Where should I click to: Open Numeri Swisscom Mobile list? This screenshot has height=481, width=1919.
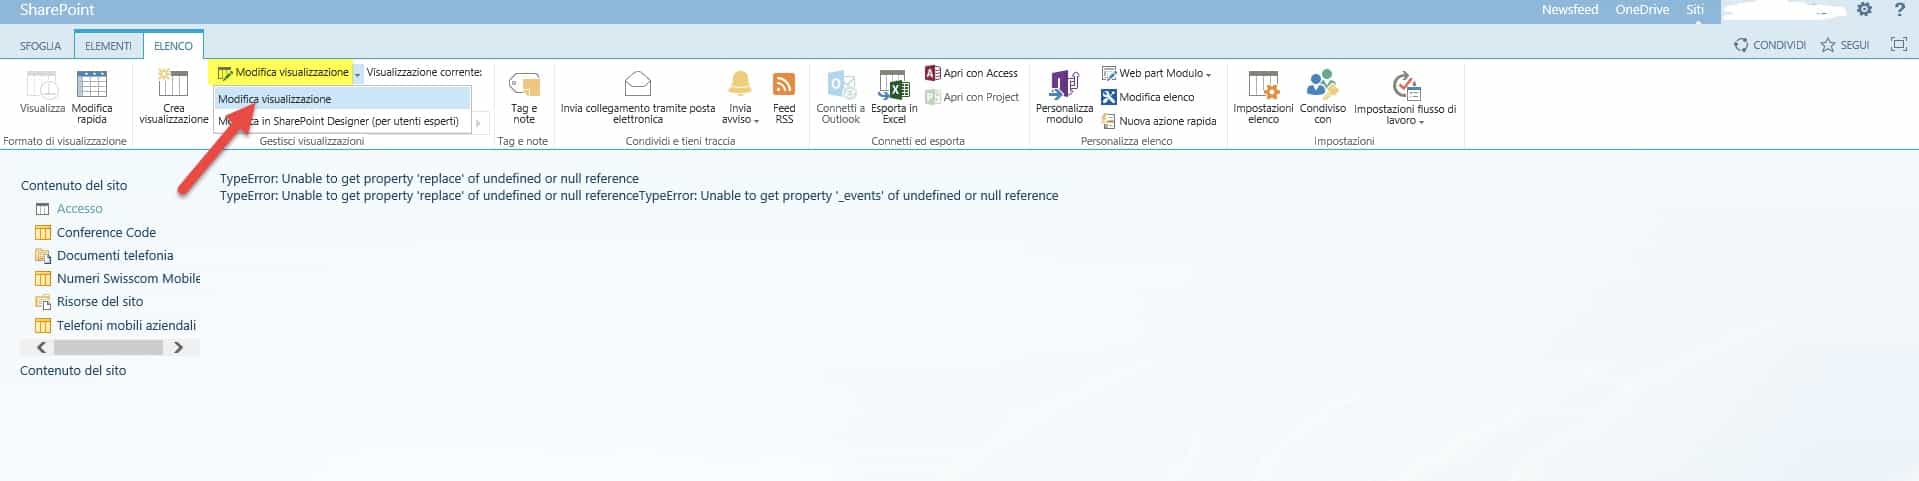(128, 278)
